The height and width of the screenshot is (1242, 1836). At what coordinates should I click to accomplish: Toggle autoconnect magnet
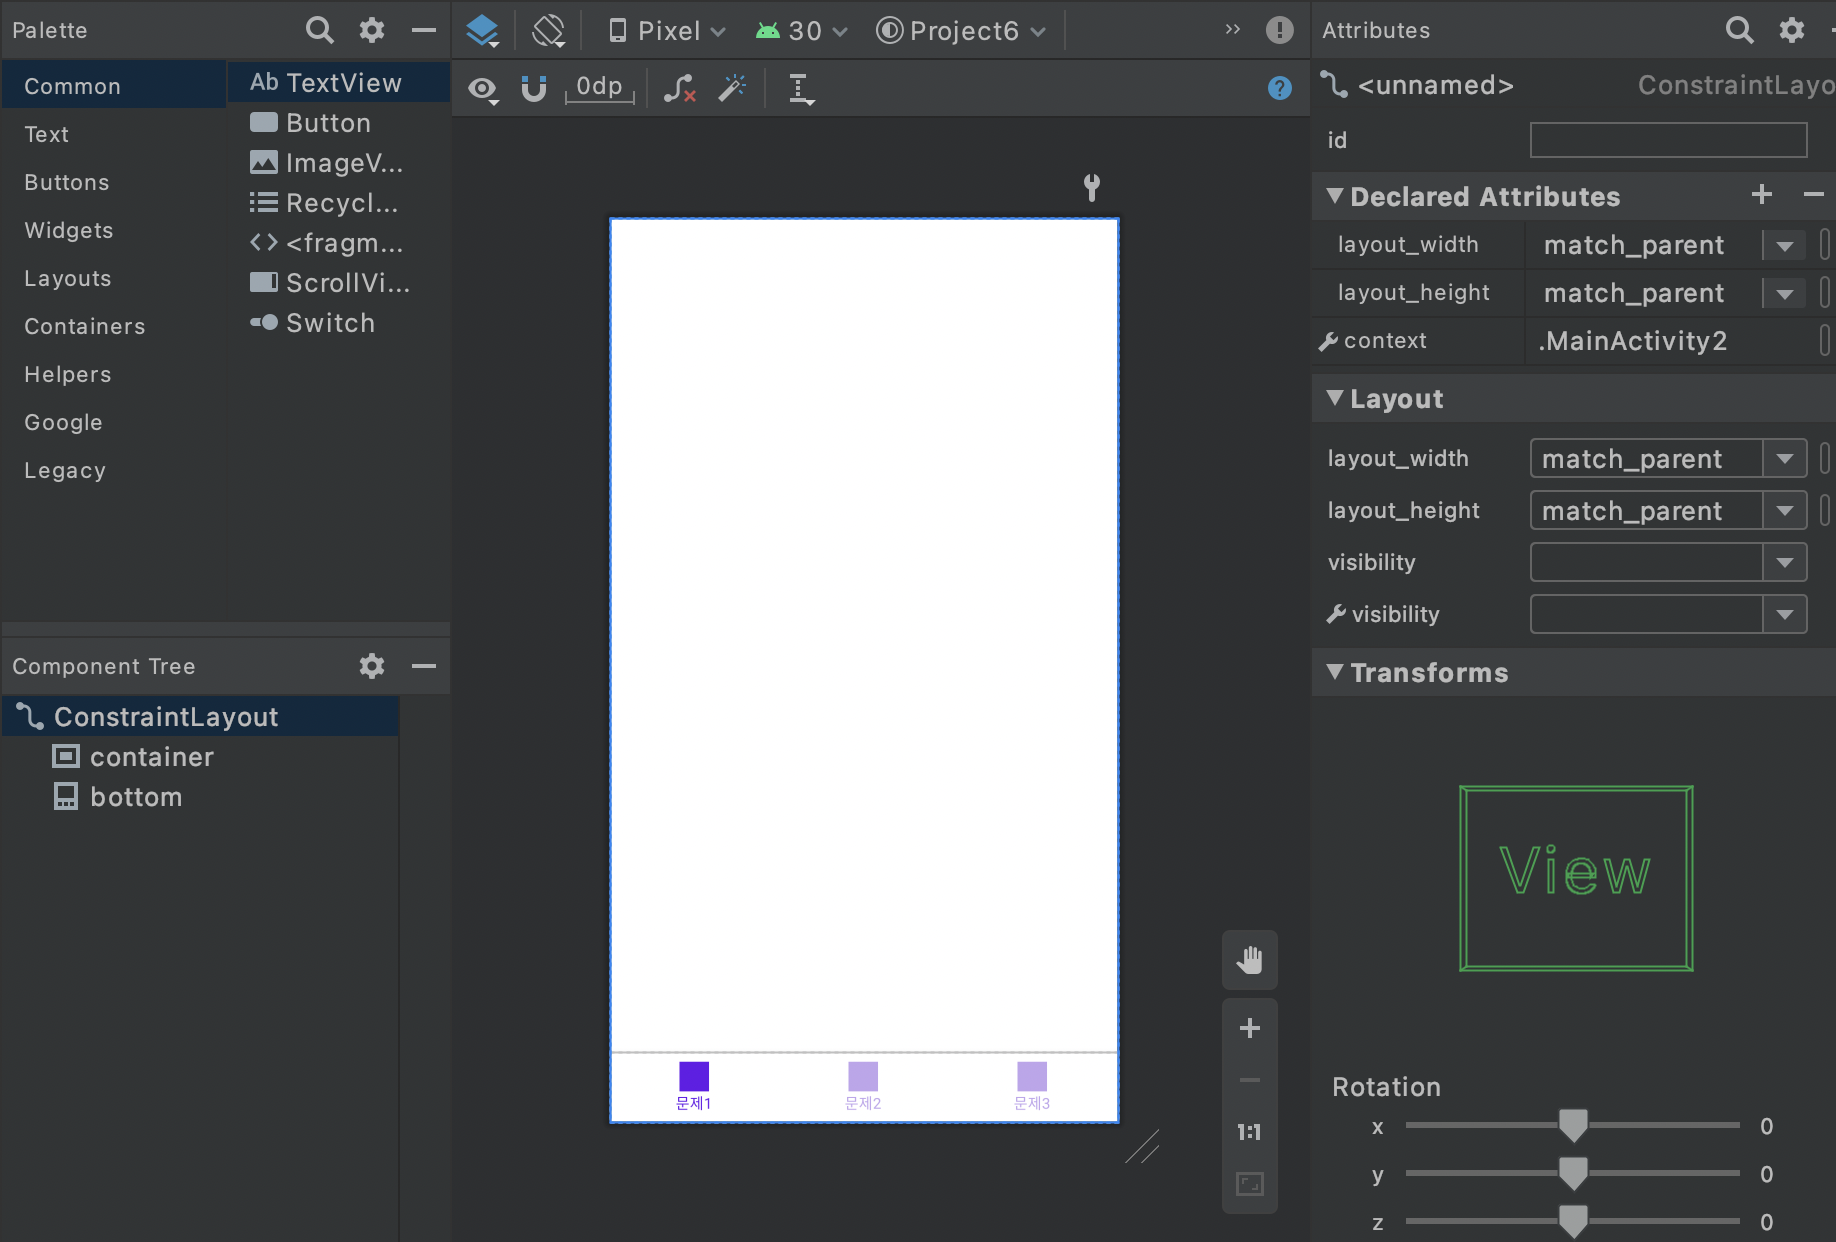(x=534, y=89)
